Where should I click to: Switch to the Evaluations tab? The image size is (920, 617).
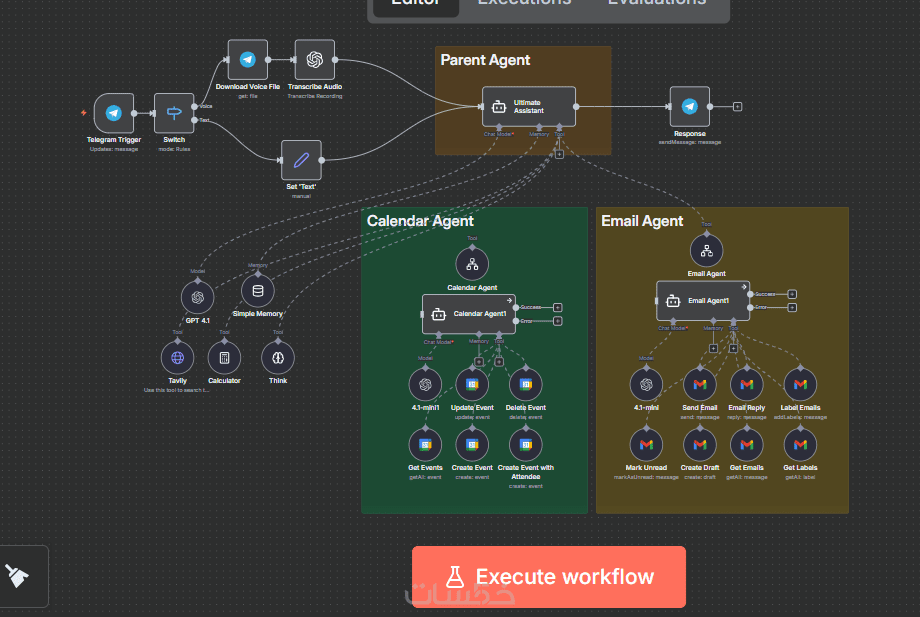click(x=657, y=5)
